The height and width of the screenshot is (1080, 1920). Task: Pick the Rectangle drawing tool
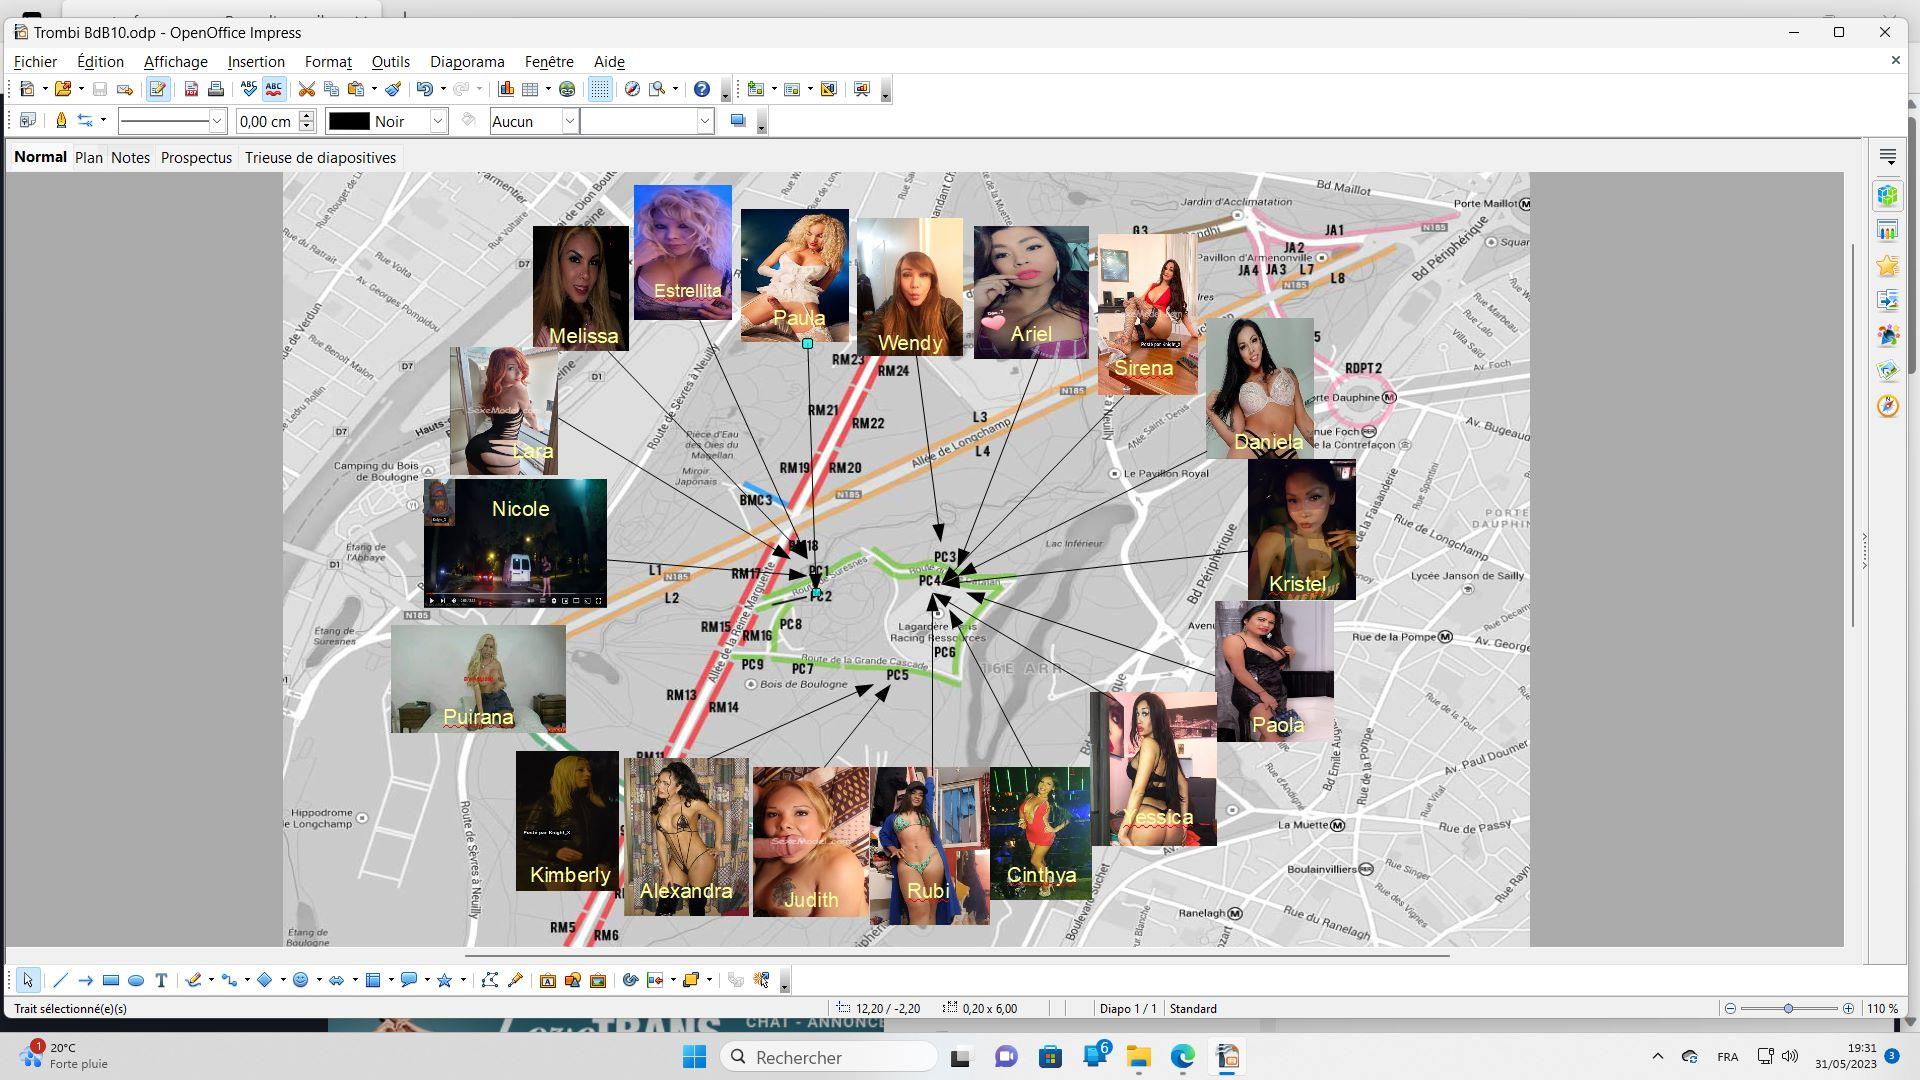111,980
